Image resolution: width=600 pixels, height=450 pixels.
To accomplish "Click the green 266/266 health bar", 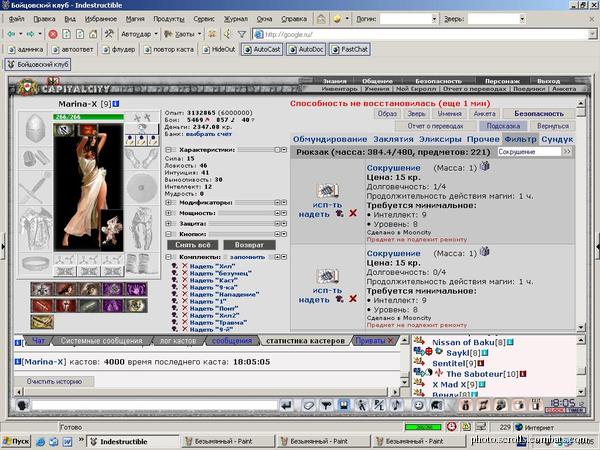I will 88,117.
